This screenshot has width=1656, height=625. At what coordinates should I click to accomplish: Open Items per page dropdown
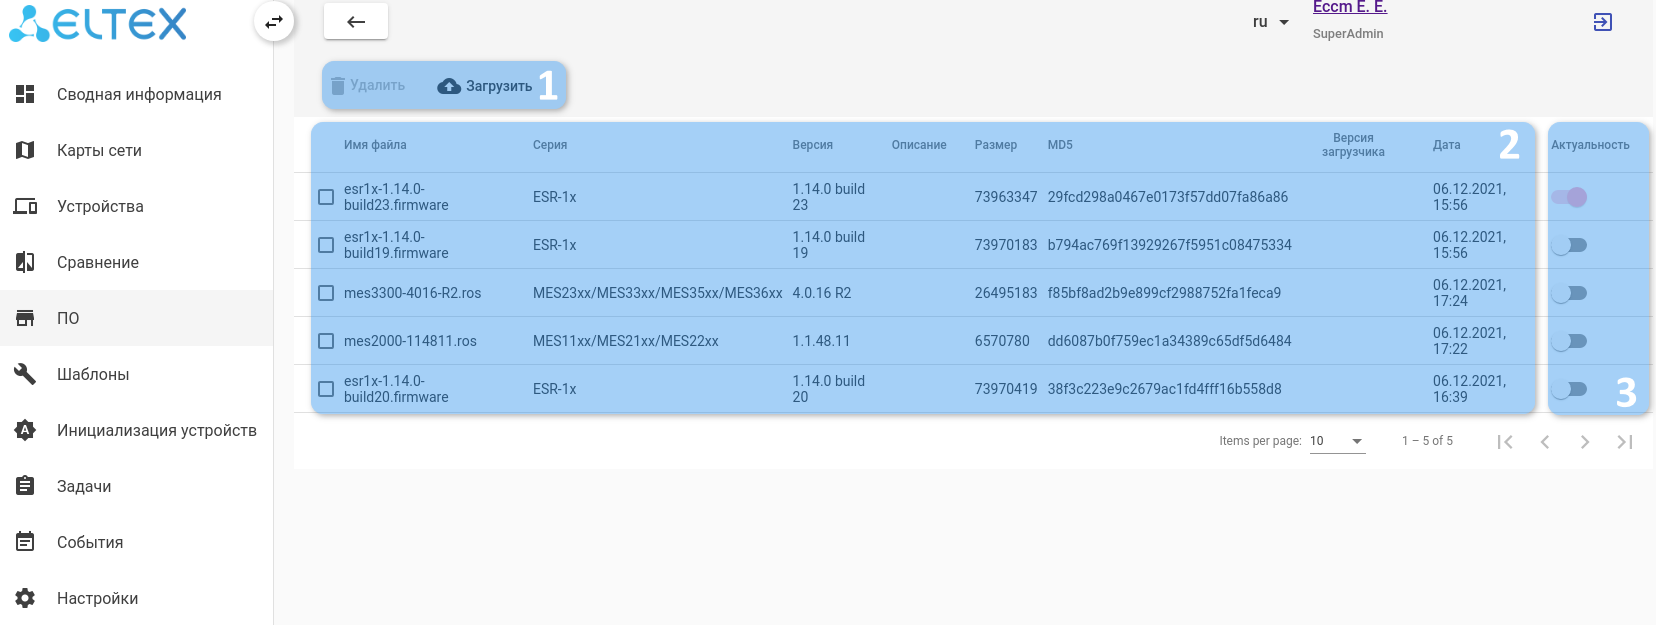click(x=1337, y=441)
